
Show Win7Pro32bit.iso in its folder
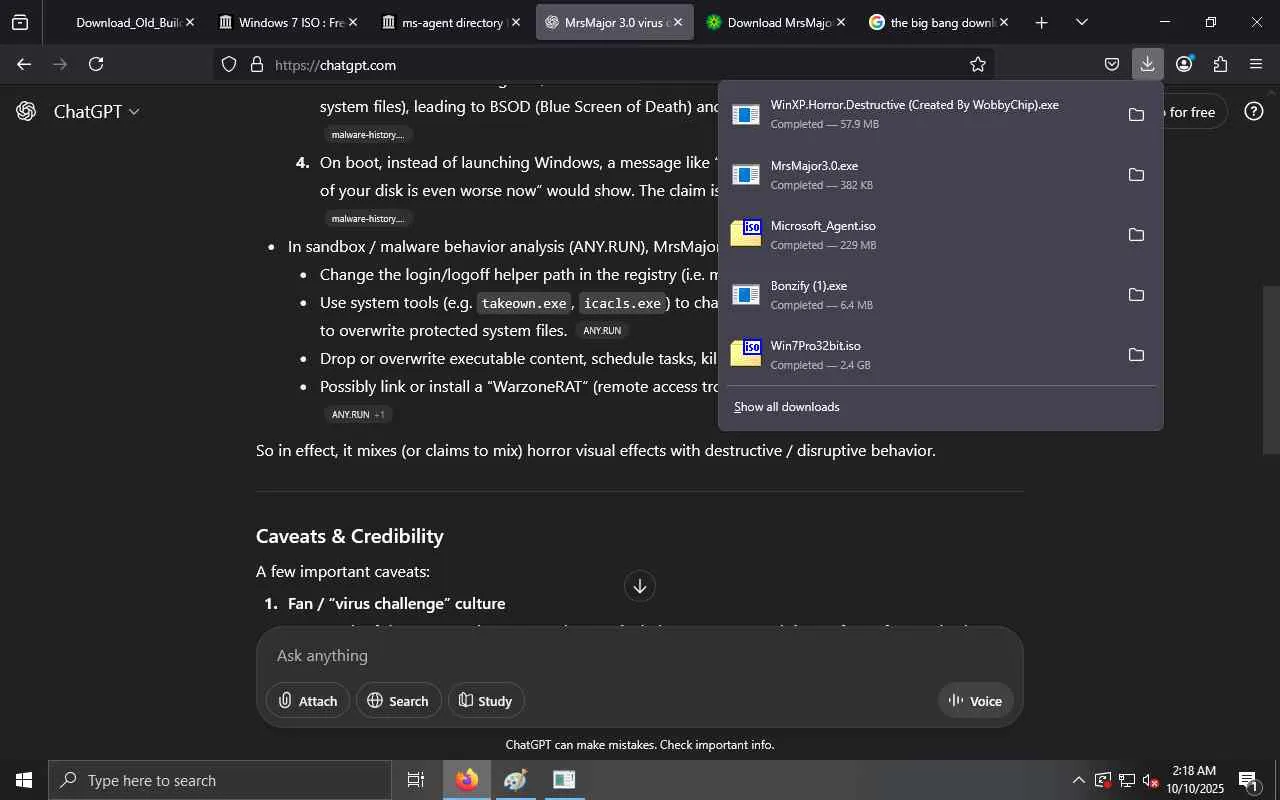[1136, 355]
